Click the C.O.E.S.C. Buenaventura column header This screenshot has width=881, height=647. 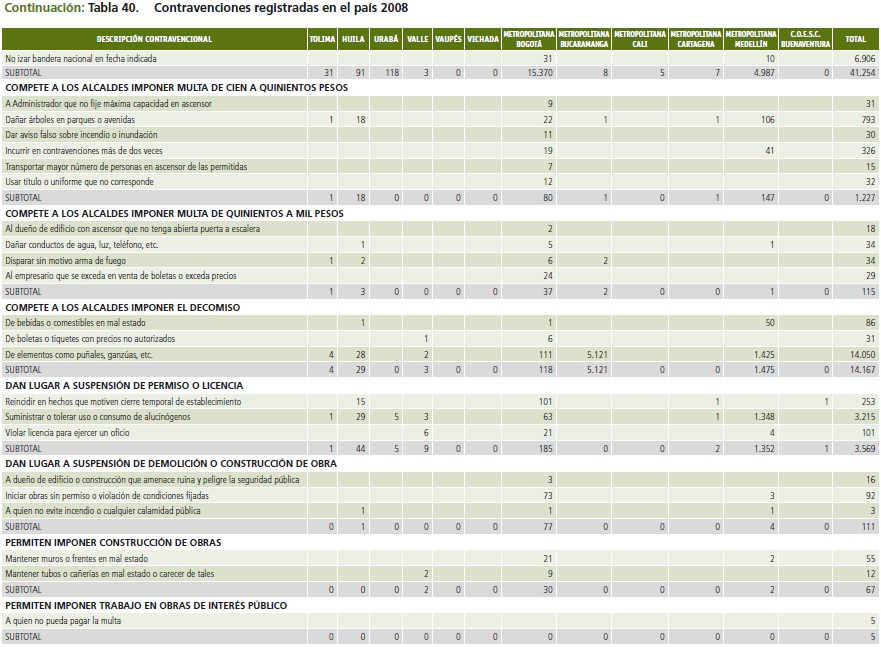click(x=805, y=39)
